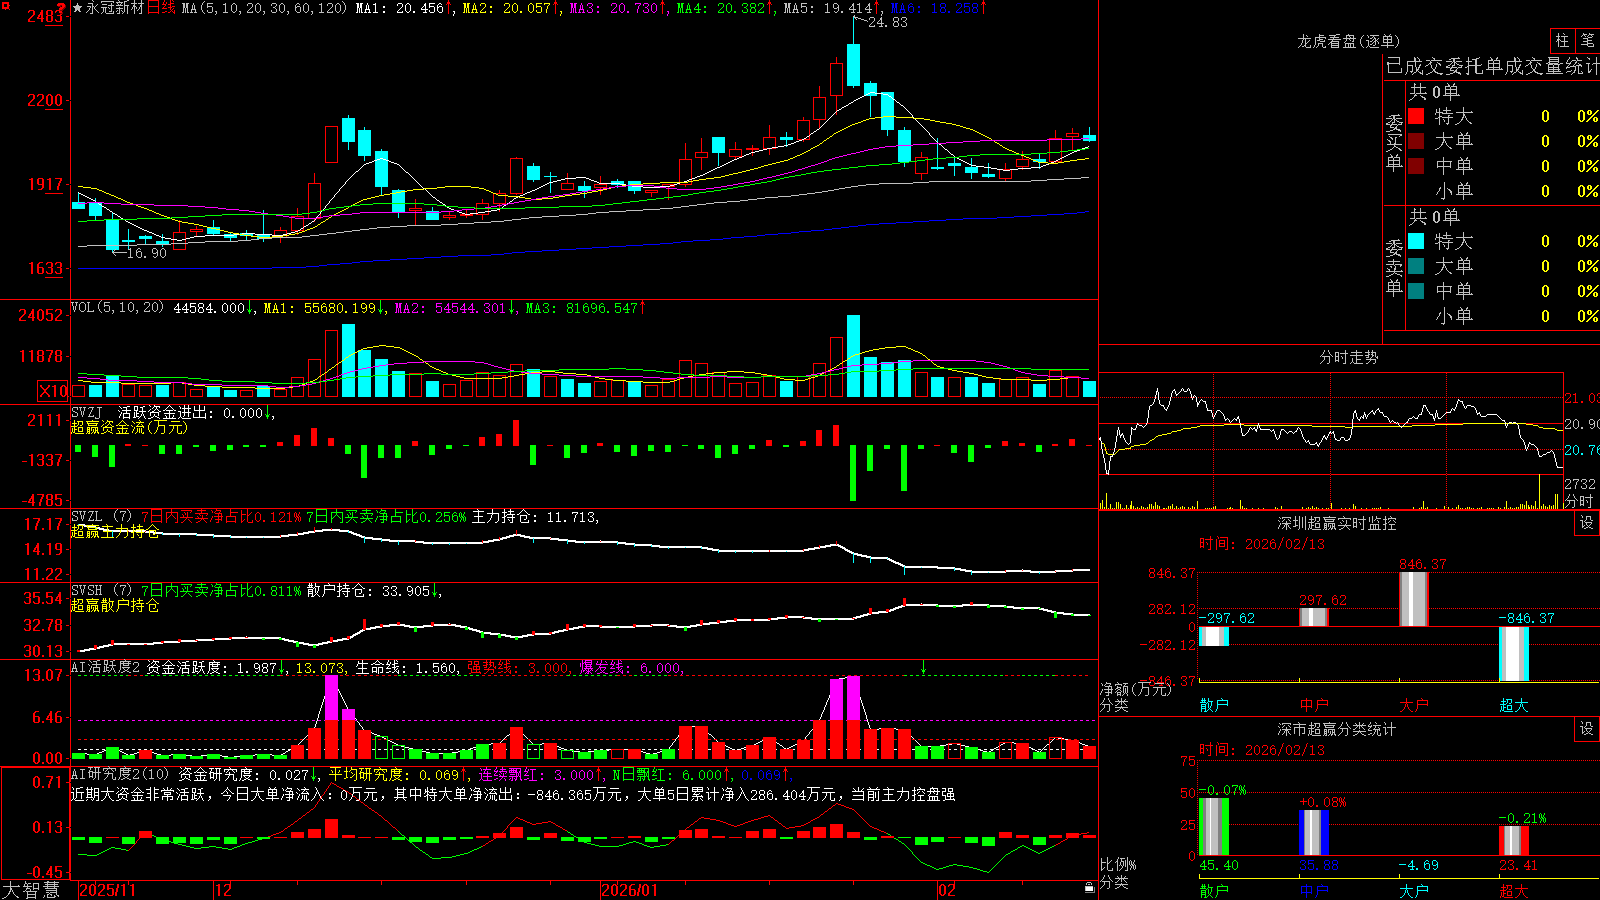Click the 永冠新材 stock name
The width and height of the screenshot is (1600, 900).
(x=115, y=8)
